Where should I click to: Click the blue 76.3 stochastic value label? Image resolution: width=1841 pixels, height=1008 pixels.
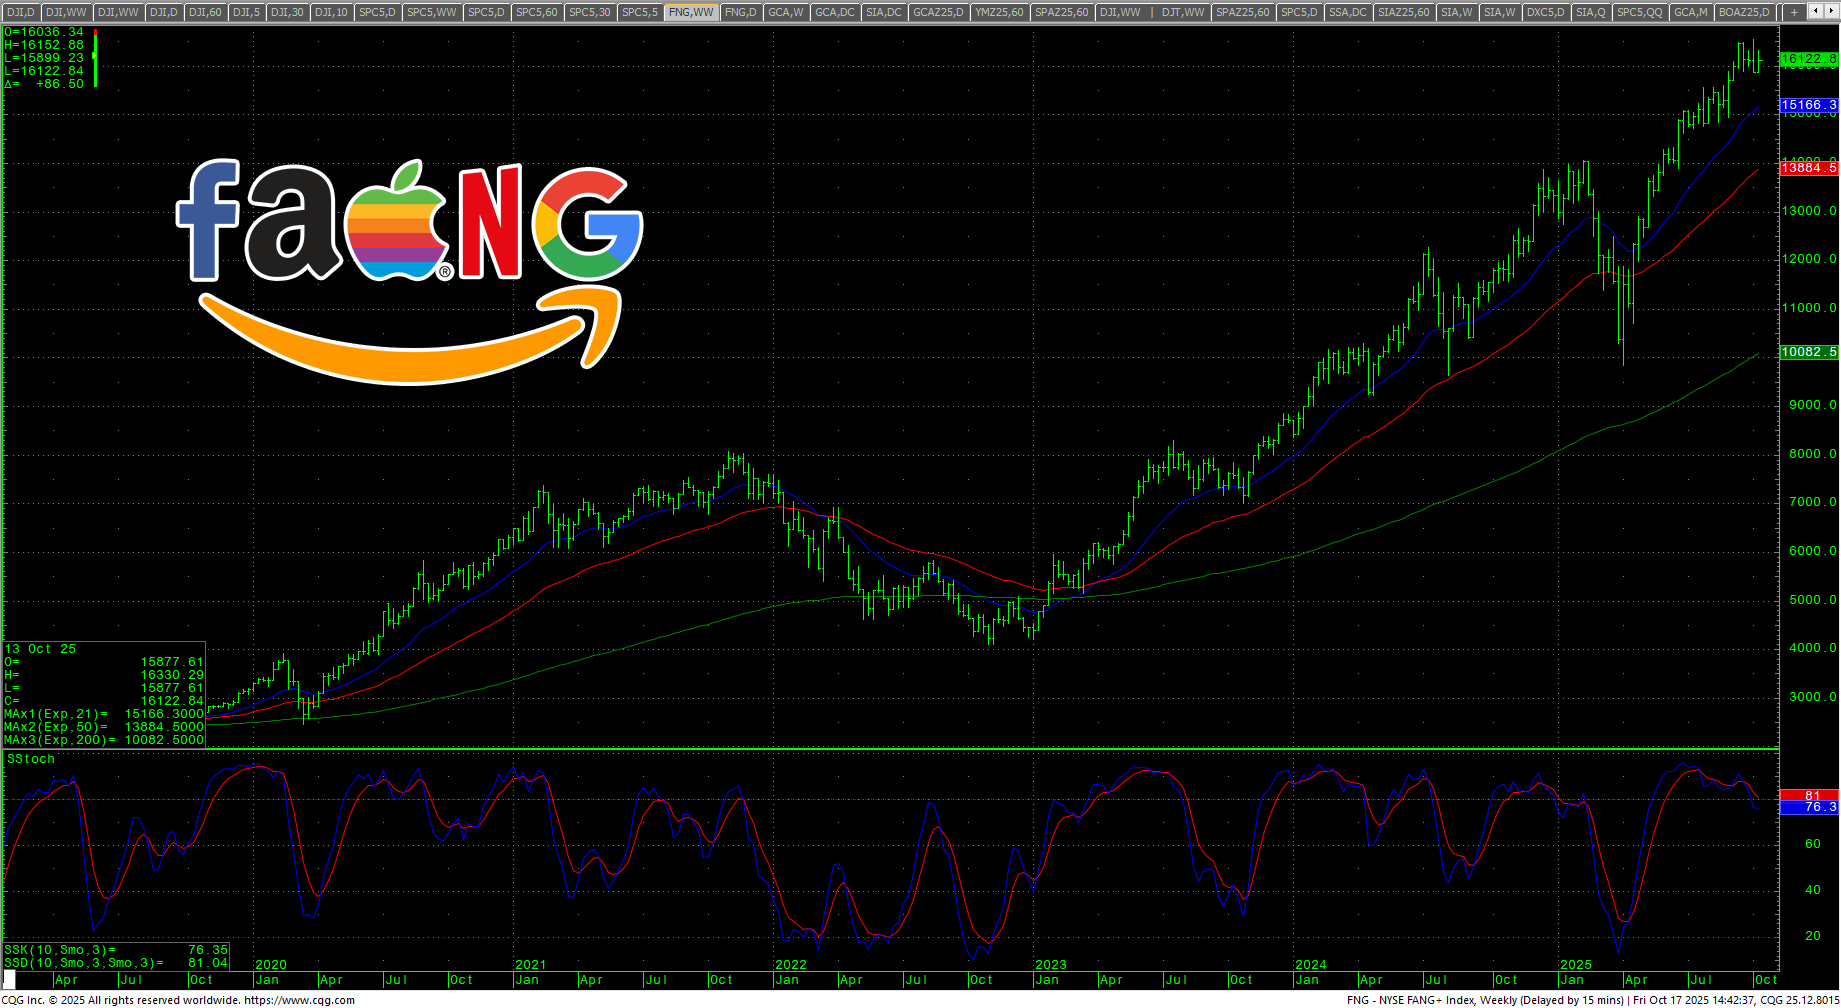pos(1808,807)
